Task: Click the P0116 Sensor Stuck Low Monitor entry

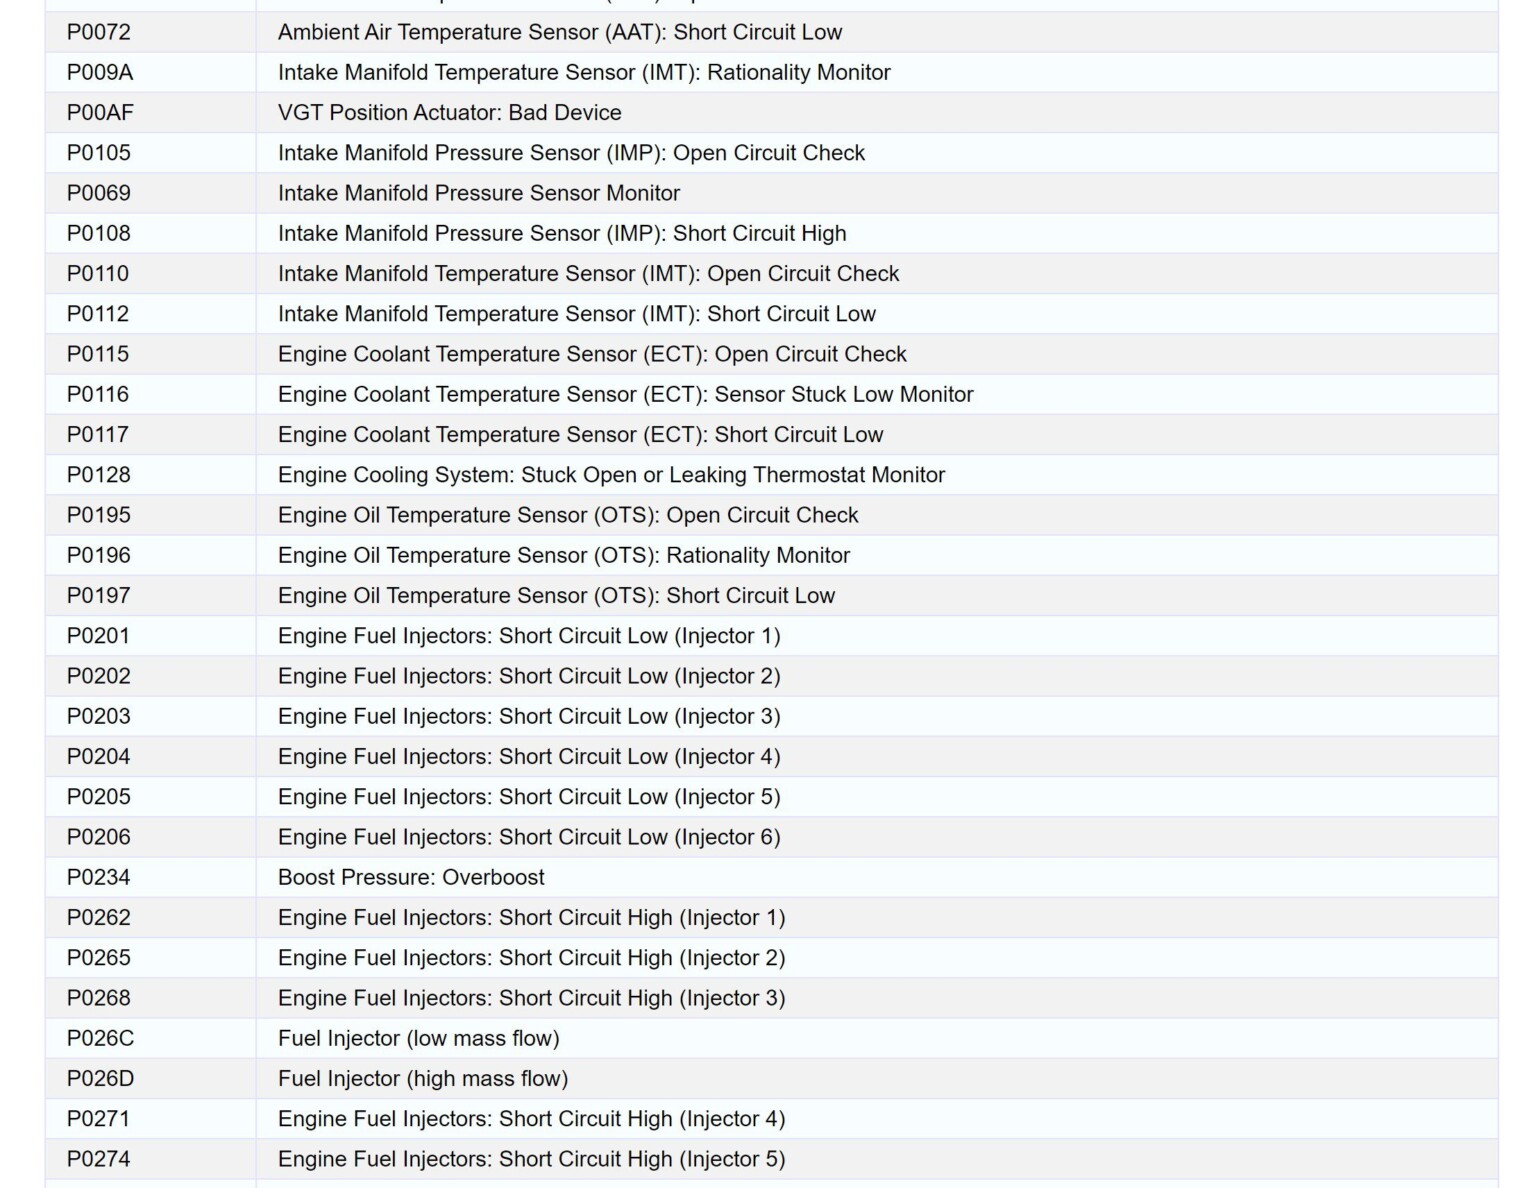Action: click(625, 394)
